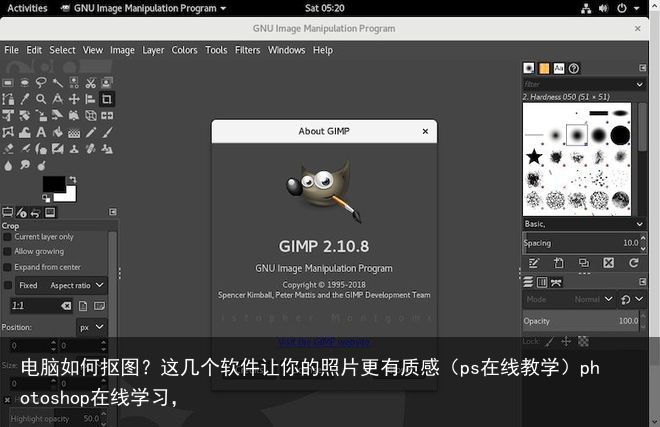Create a new brush
The image size is (660, 427).
point(559,263)
